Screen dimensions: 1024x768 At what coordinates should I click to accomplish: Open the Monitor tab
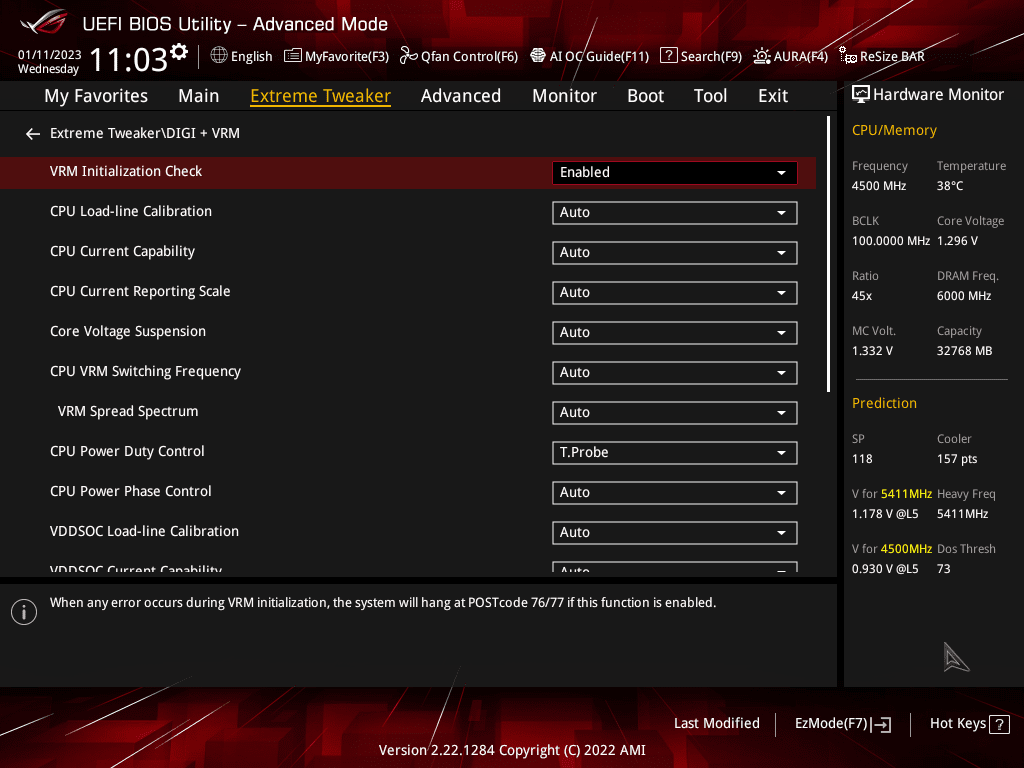coord(564,96)
